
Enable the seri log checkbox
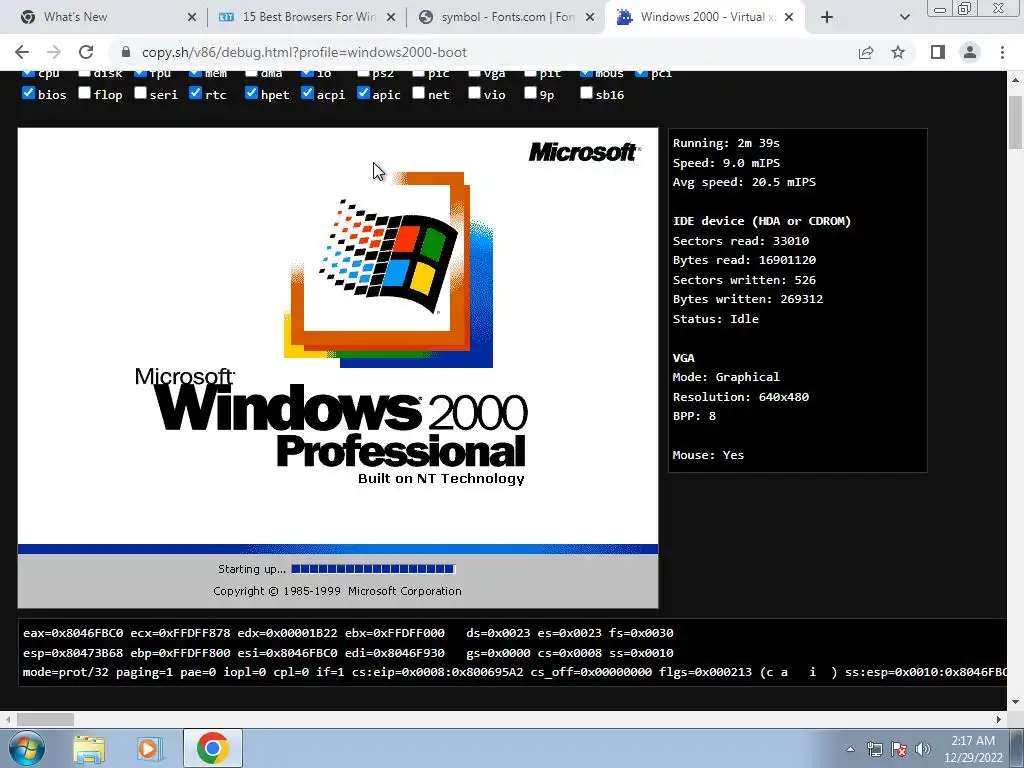140,93
